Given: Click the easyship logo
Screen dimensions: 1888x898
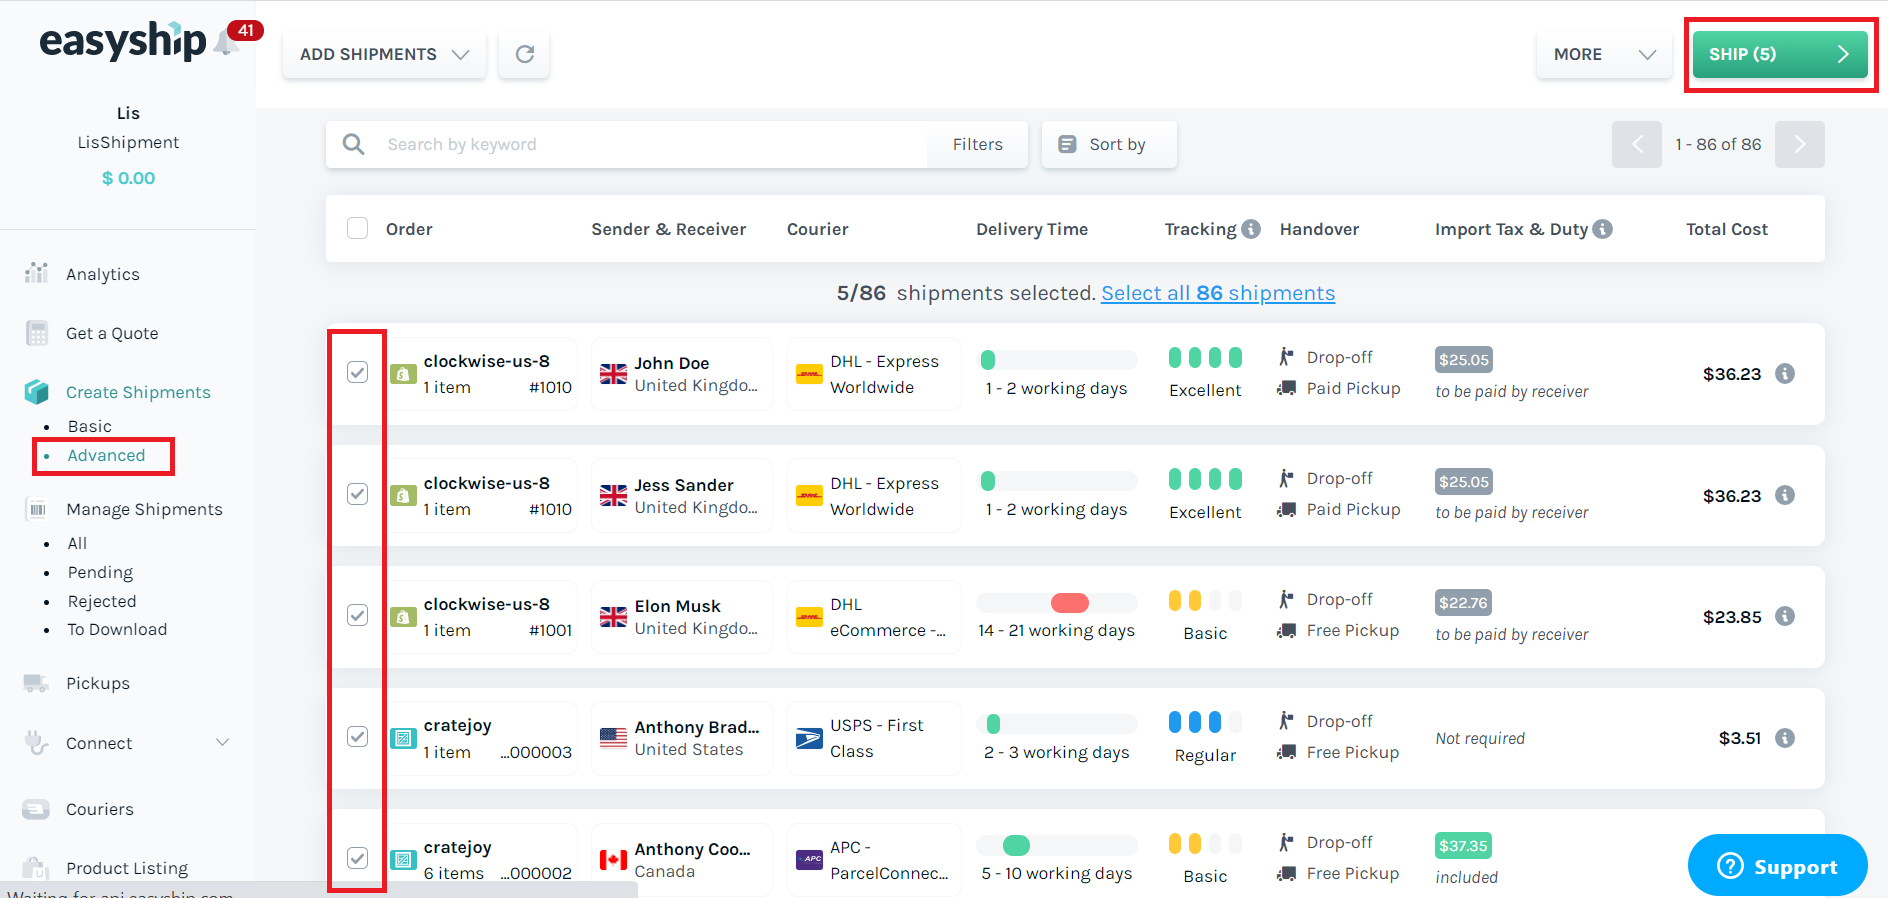Looking at the screenshot, I should click(123, 42).
